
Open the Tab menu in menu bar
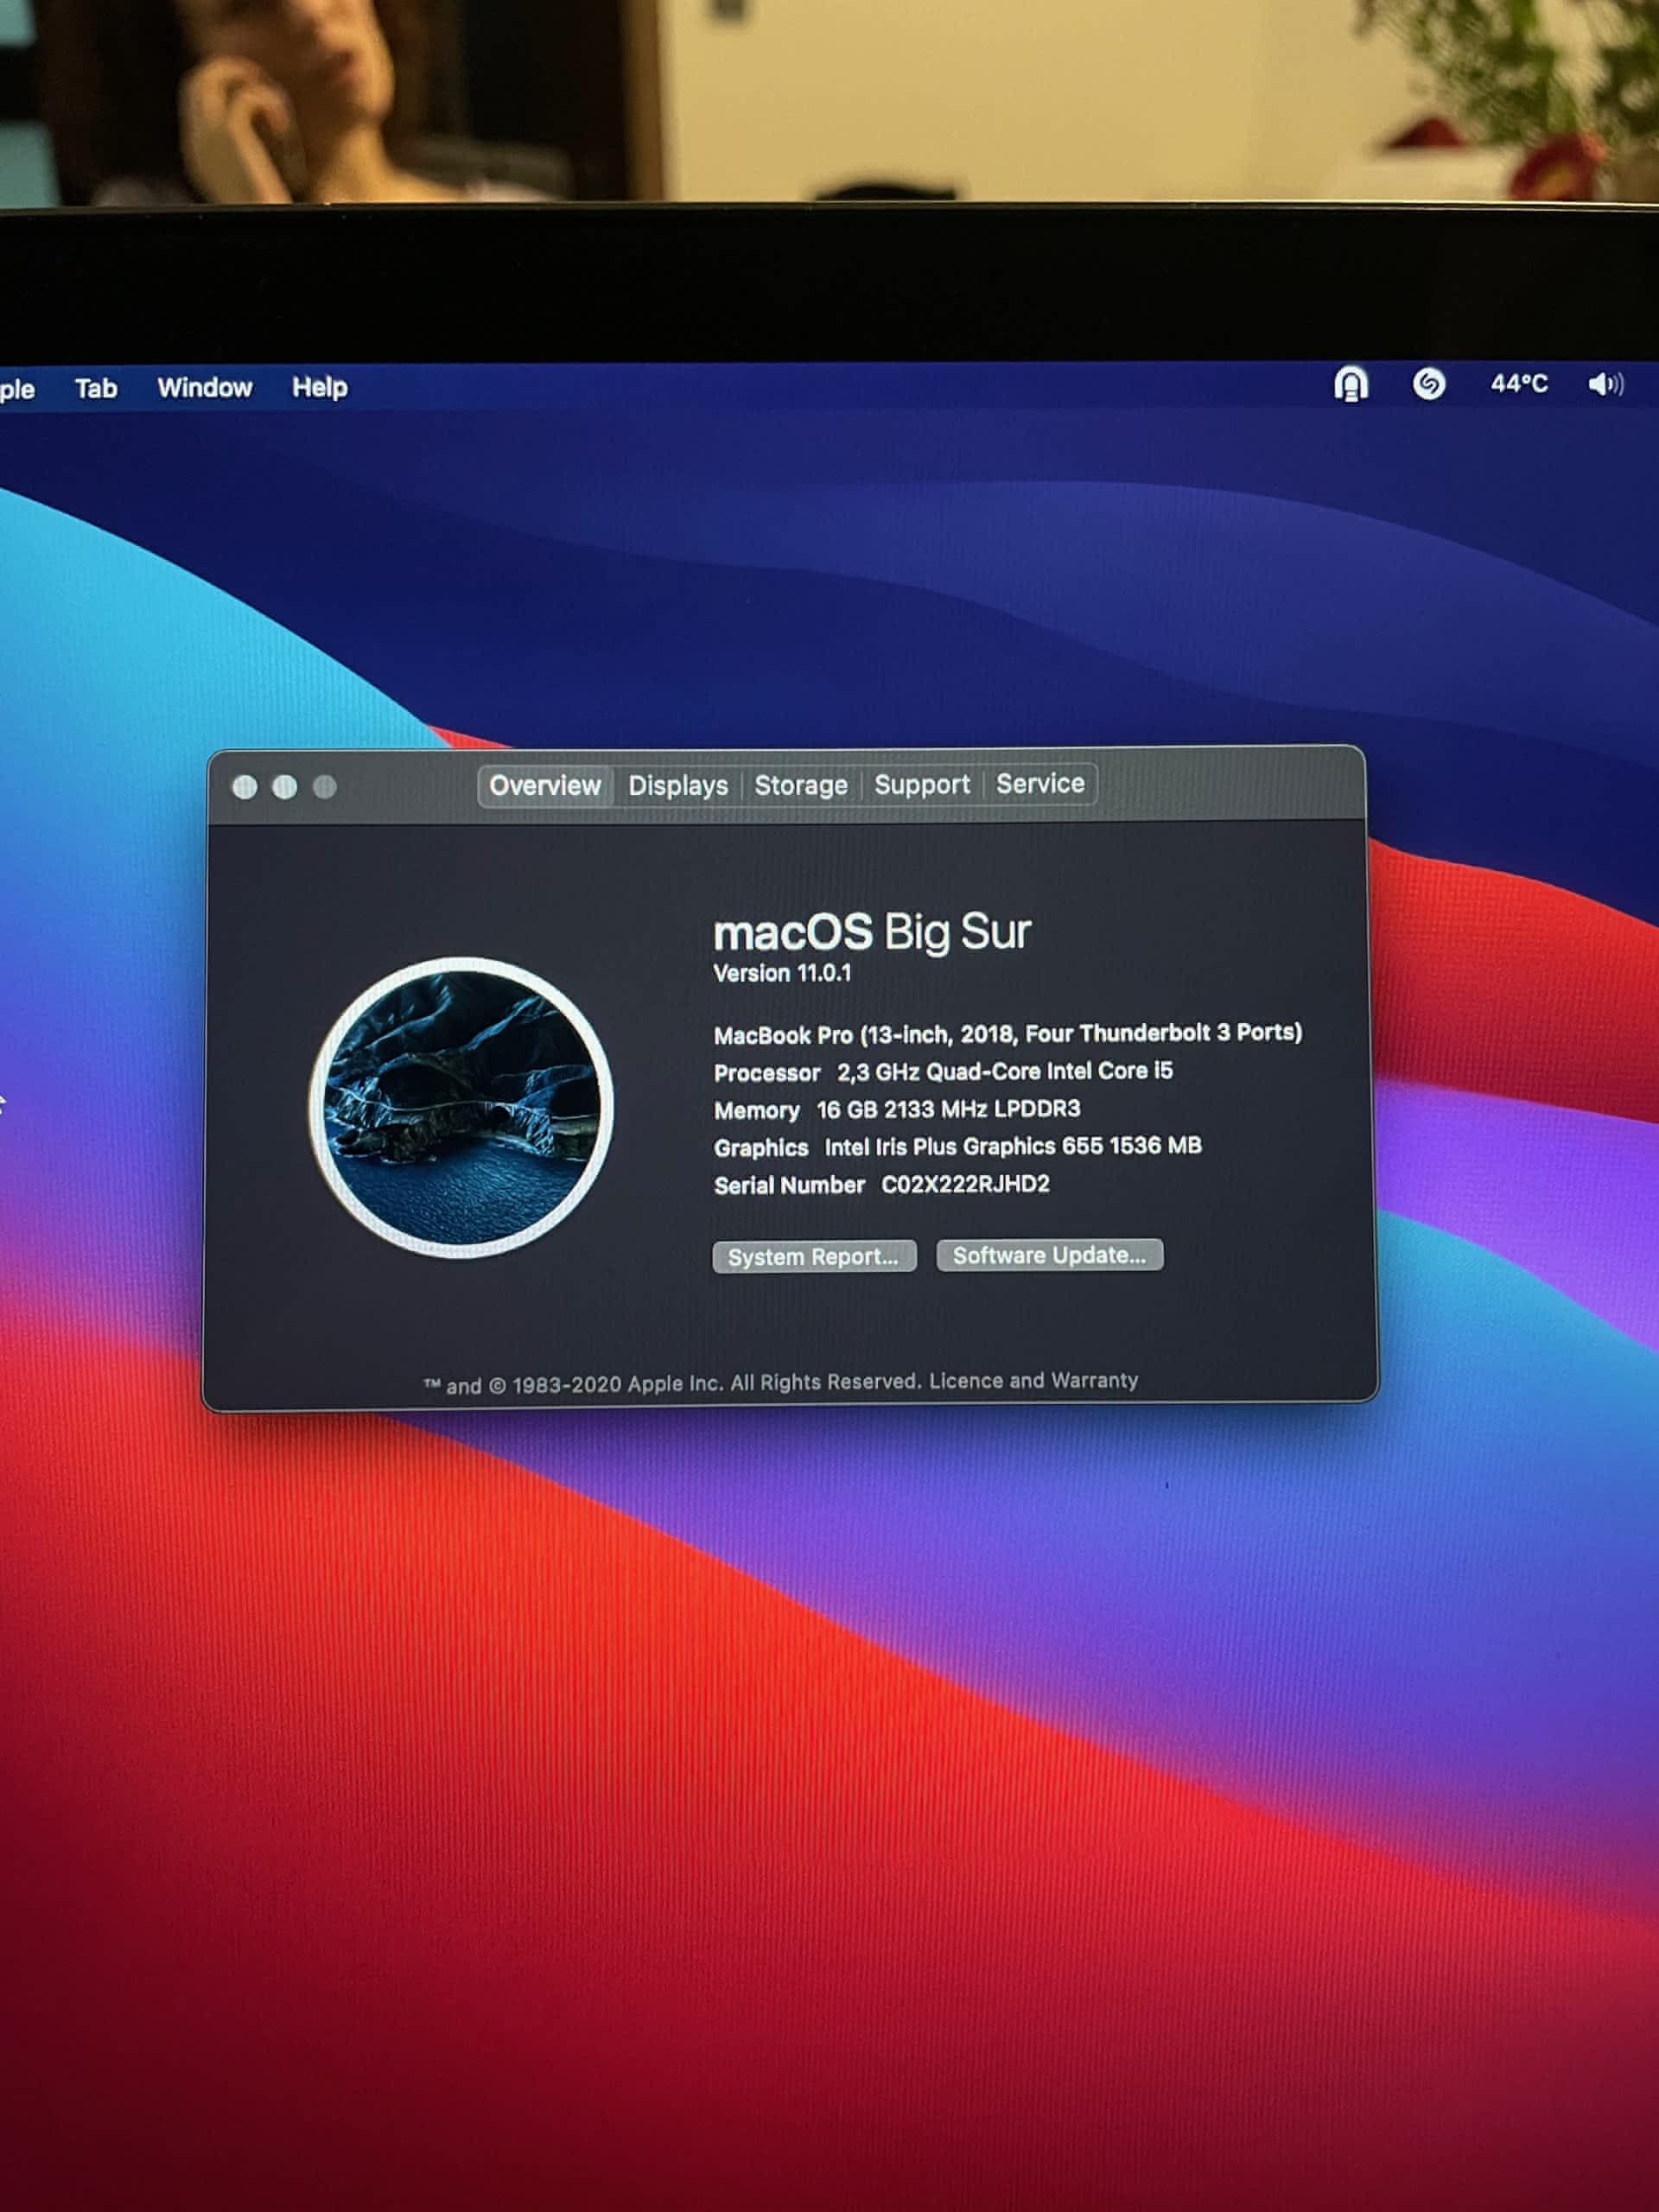[x=96, y=388]
